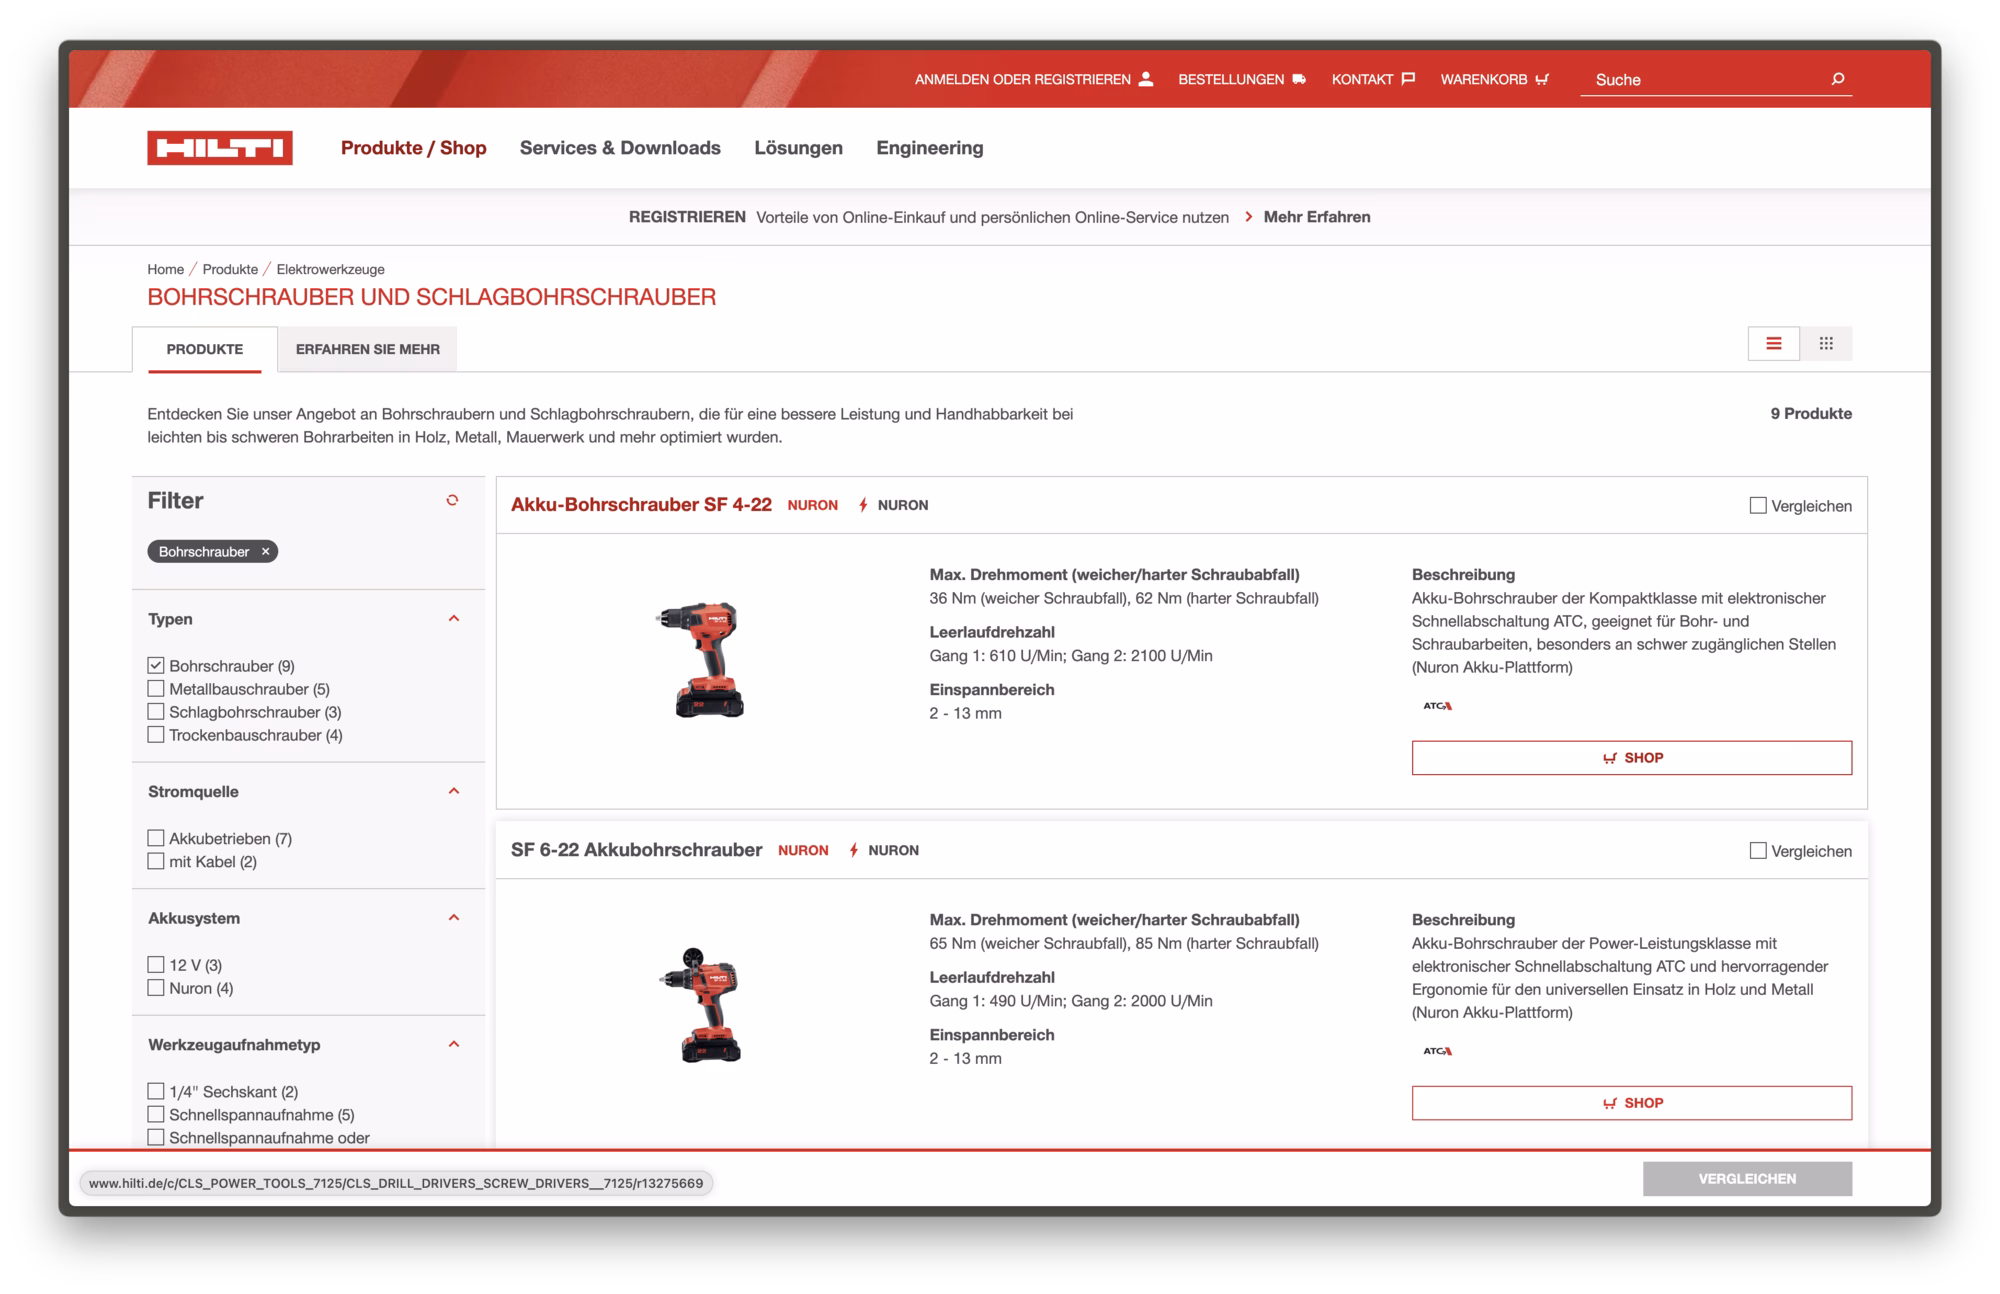
Task: Click the Mehr Erfahren arrow icon
Action: click(x=1248, y=217)
